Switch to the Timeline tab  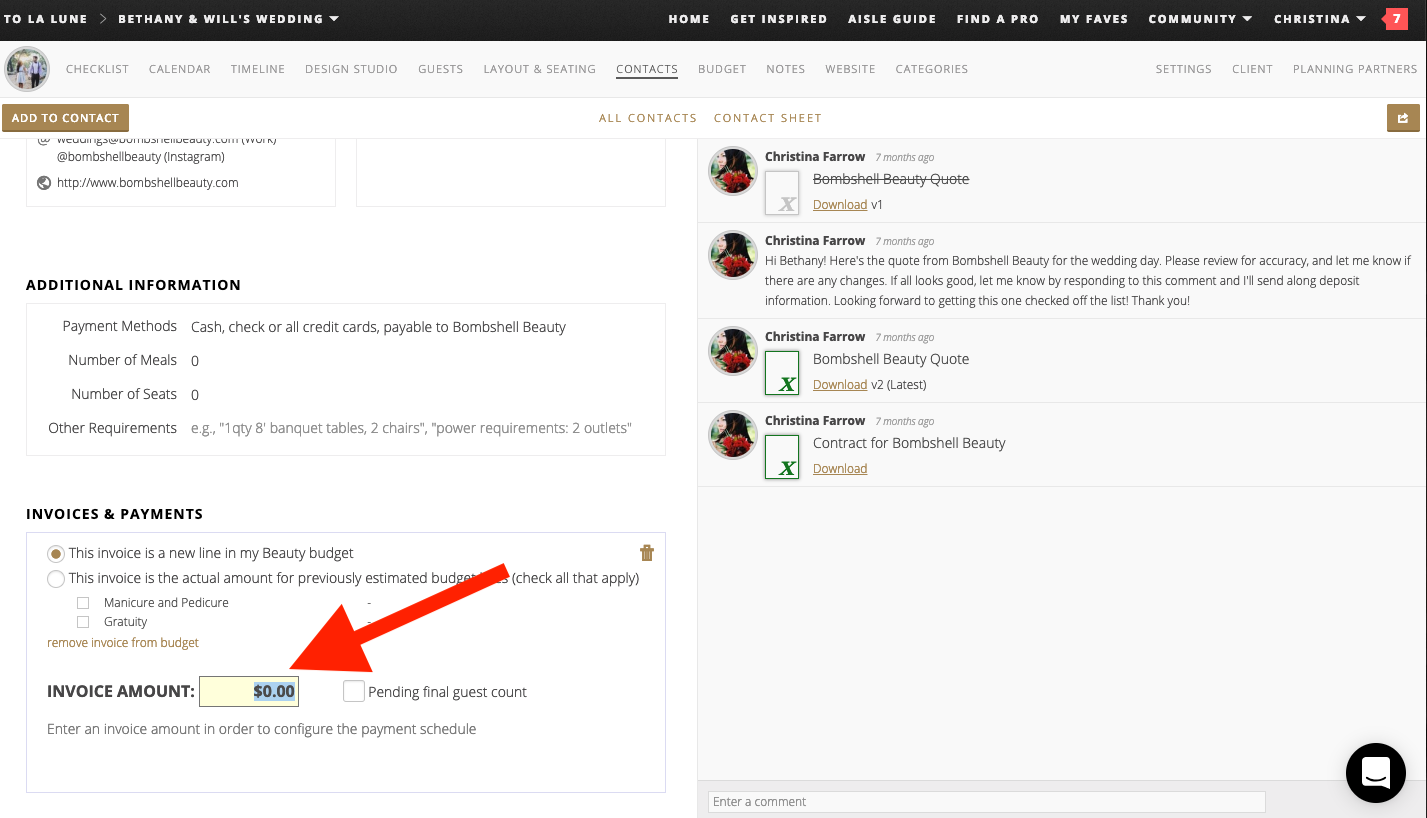(x=258, y=69)
